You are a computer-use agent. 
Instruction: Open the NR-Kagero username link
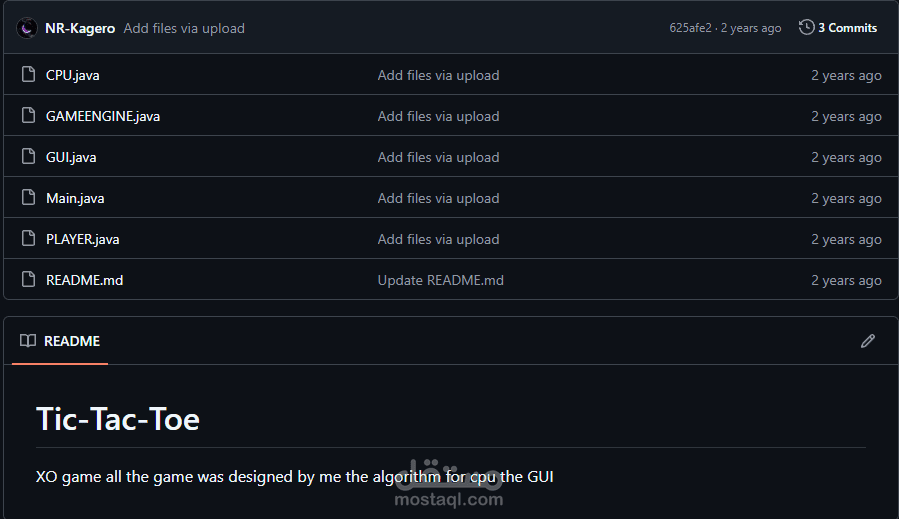(80, 28)
